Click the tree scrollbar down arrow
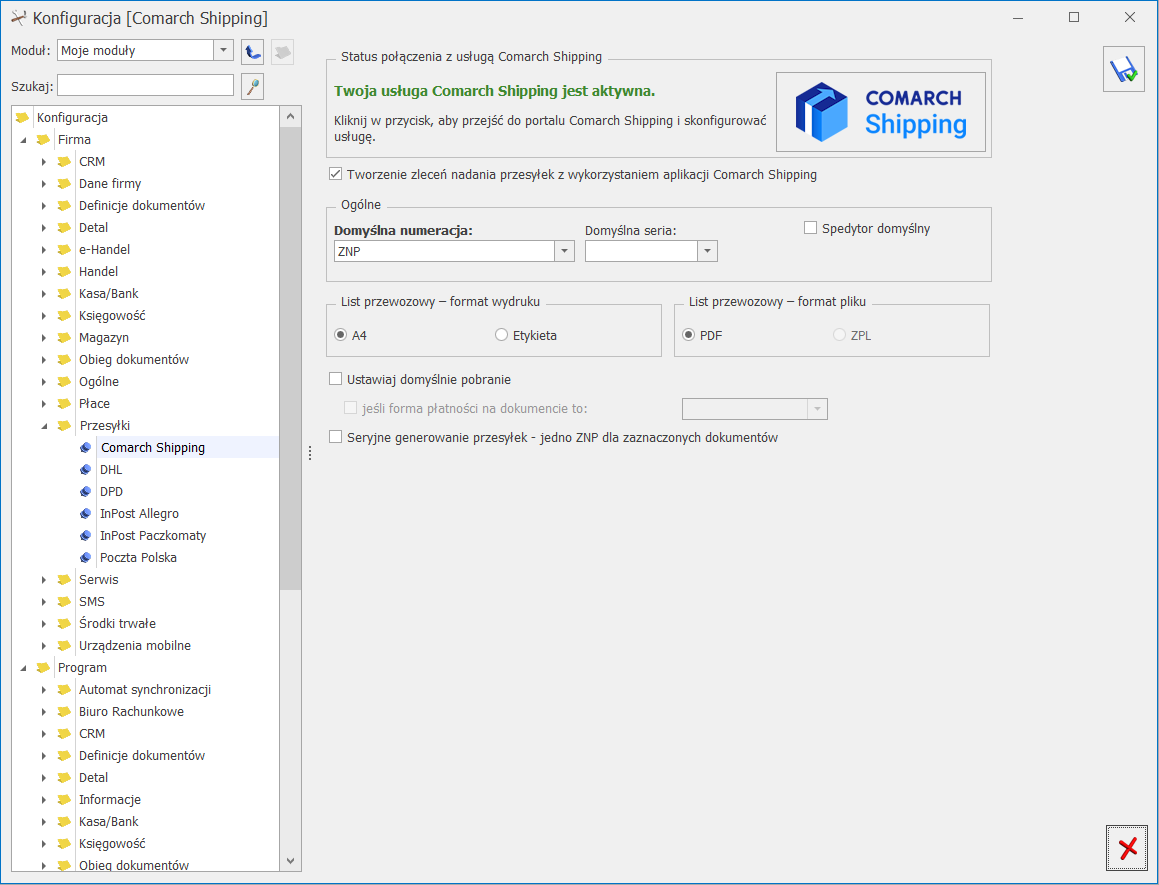The height and width of the screenshot is (885, 1159). [290, 861]
